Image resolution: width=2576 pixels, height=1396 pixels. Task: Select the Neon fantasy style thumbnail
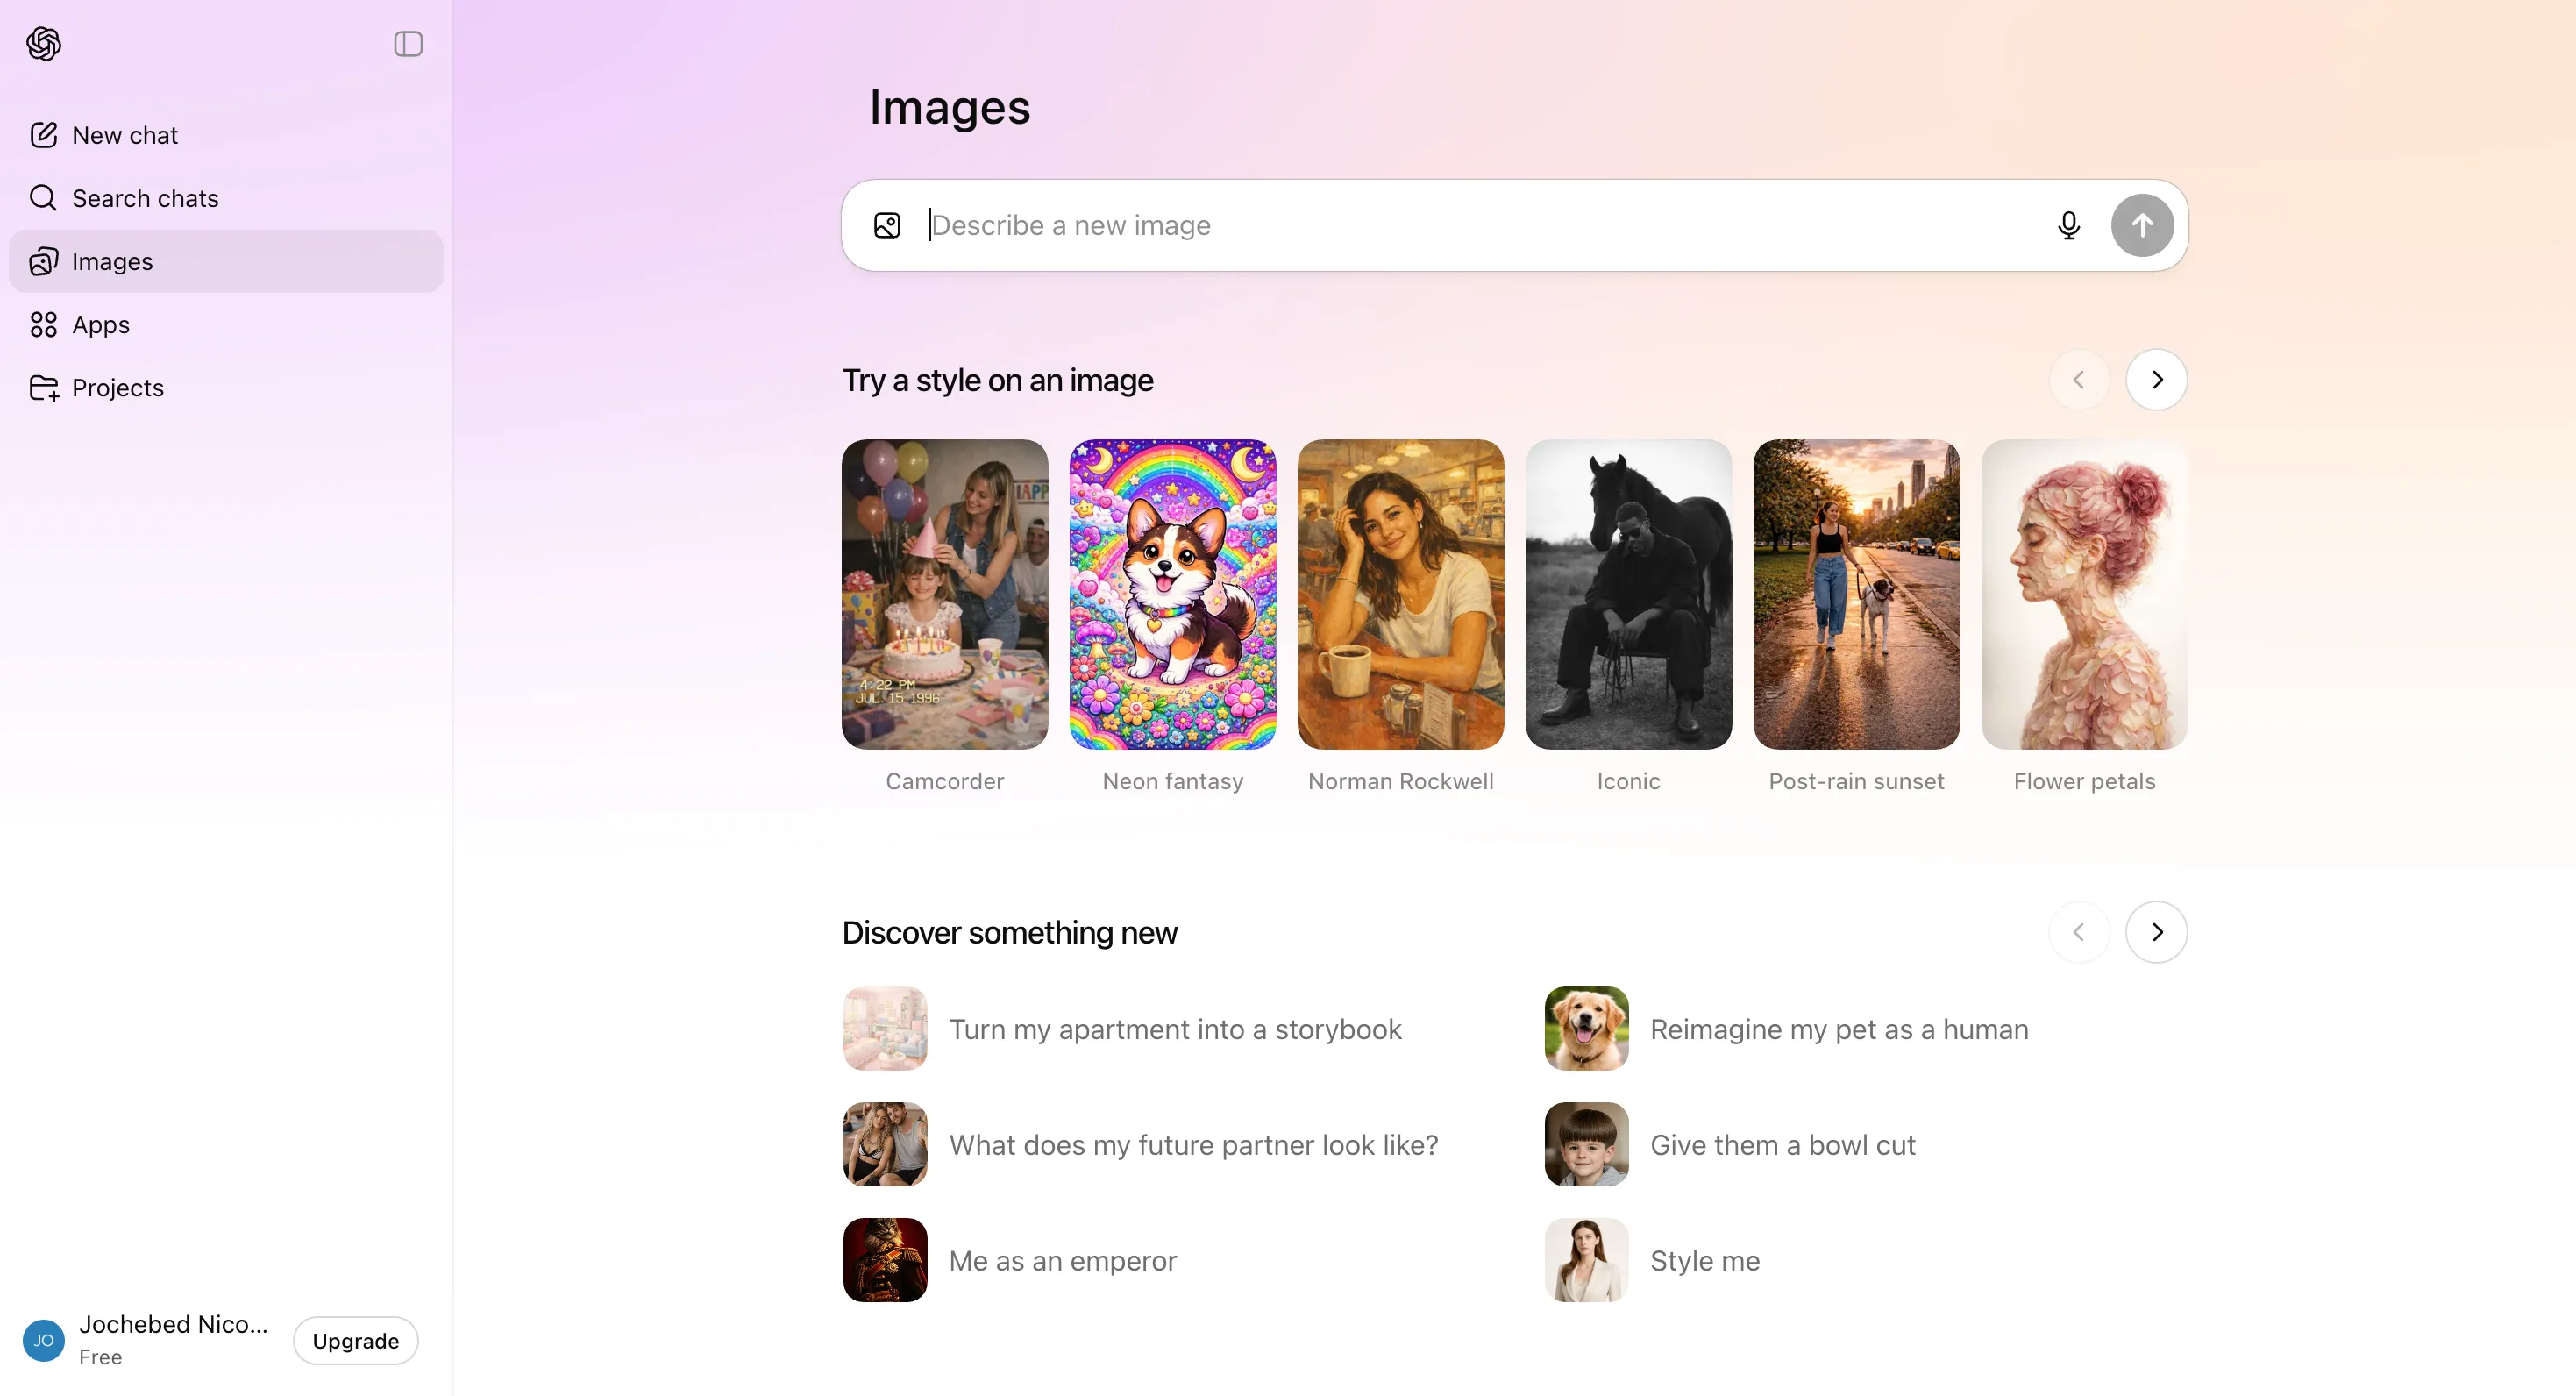click(1172, 594)
